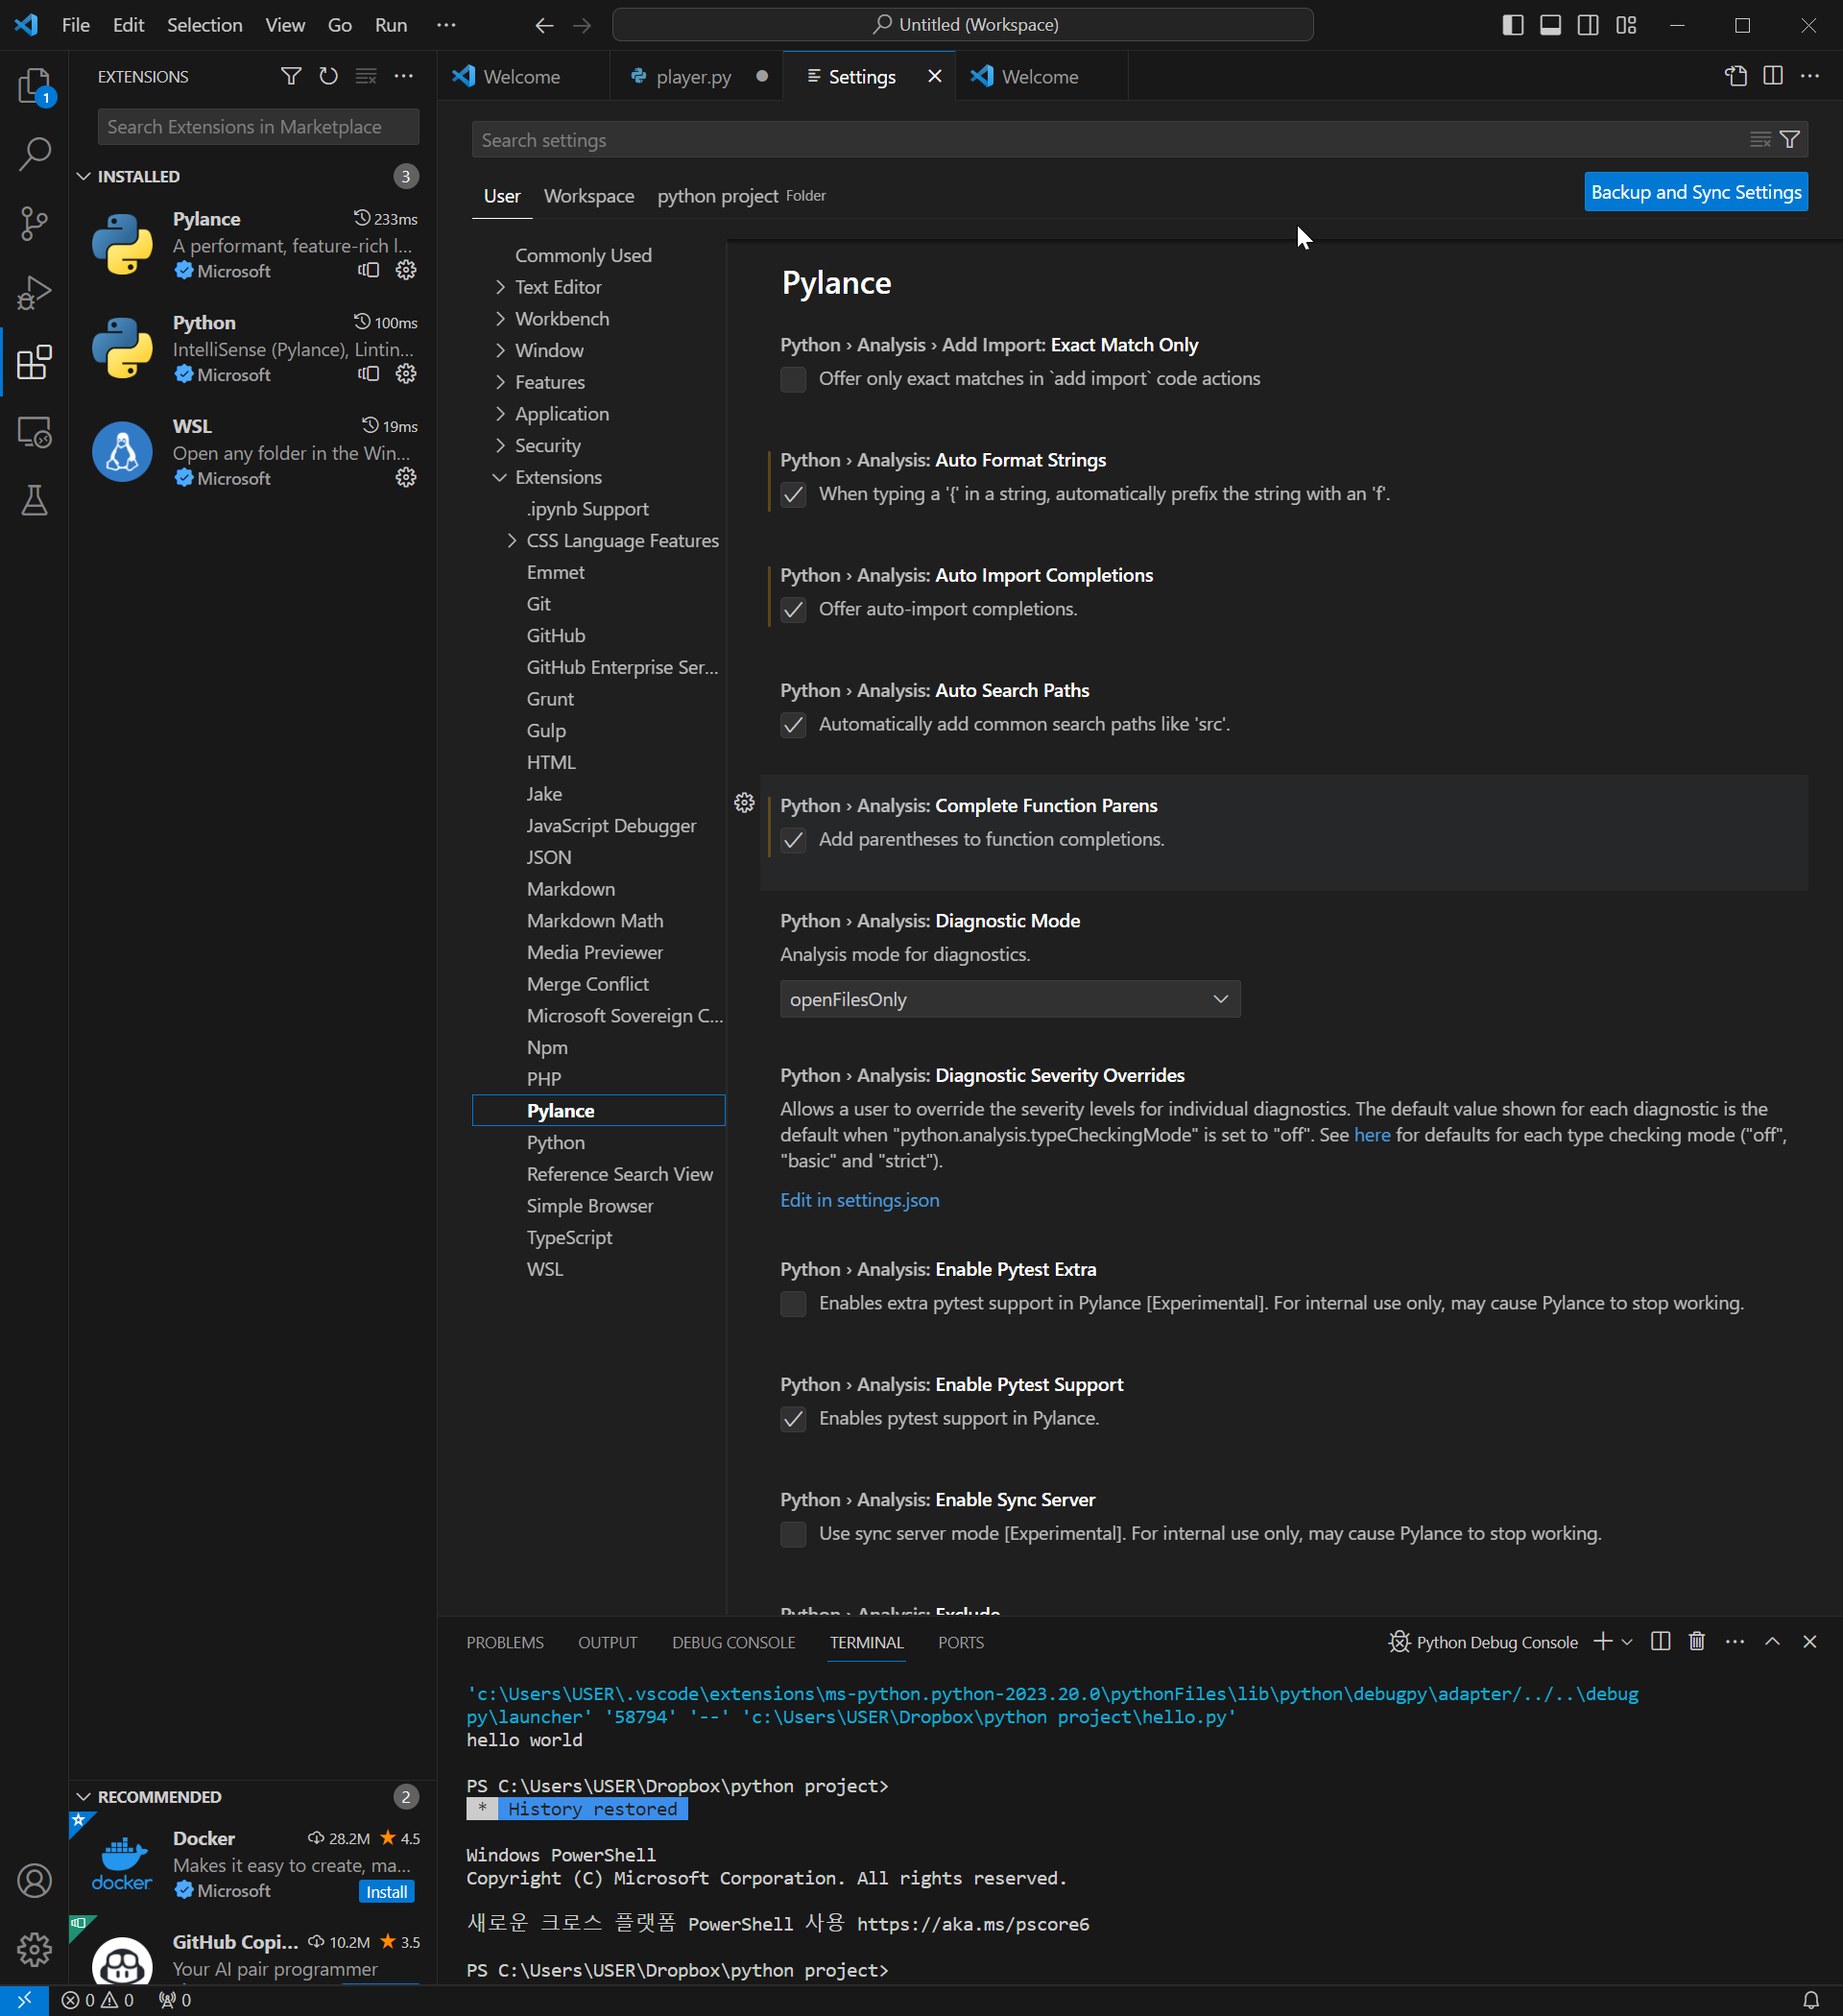Open the Accounts menu icon
This screenshot has height=2016, width=1843.
[35, 1880]
